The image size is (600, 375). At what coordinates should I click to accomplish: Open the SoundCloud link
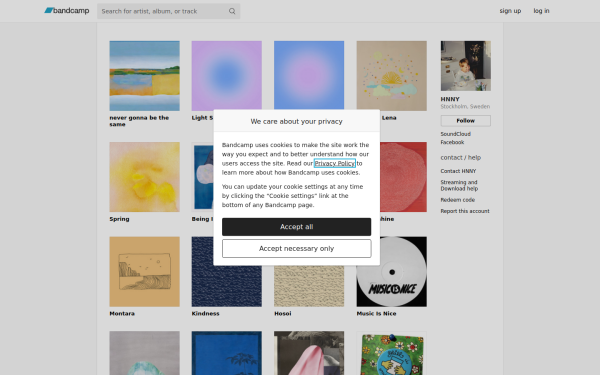(455, 134)
